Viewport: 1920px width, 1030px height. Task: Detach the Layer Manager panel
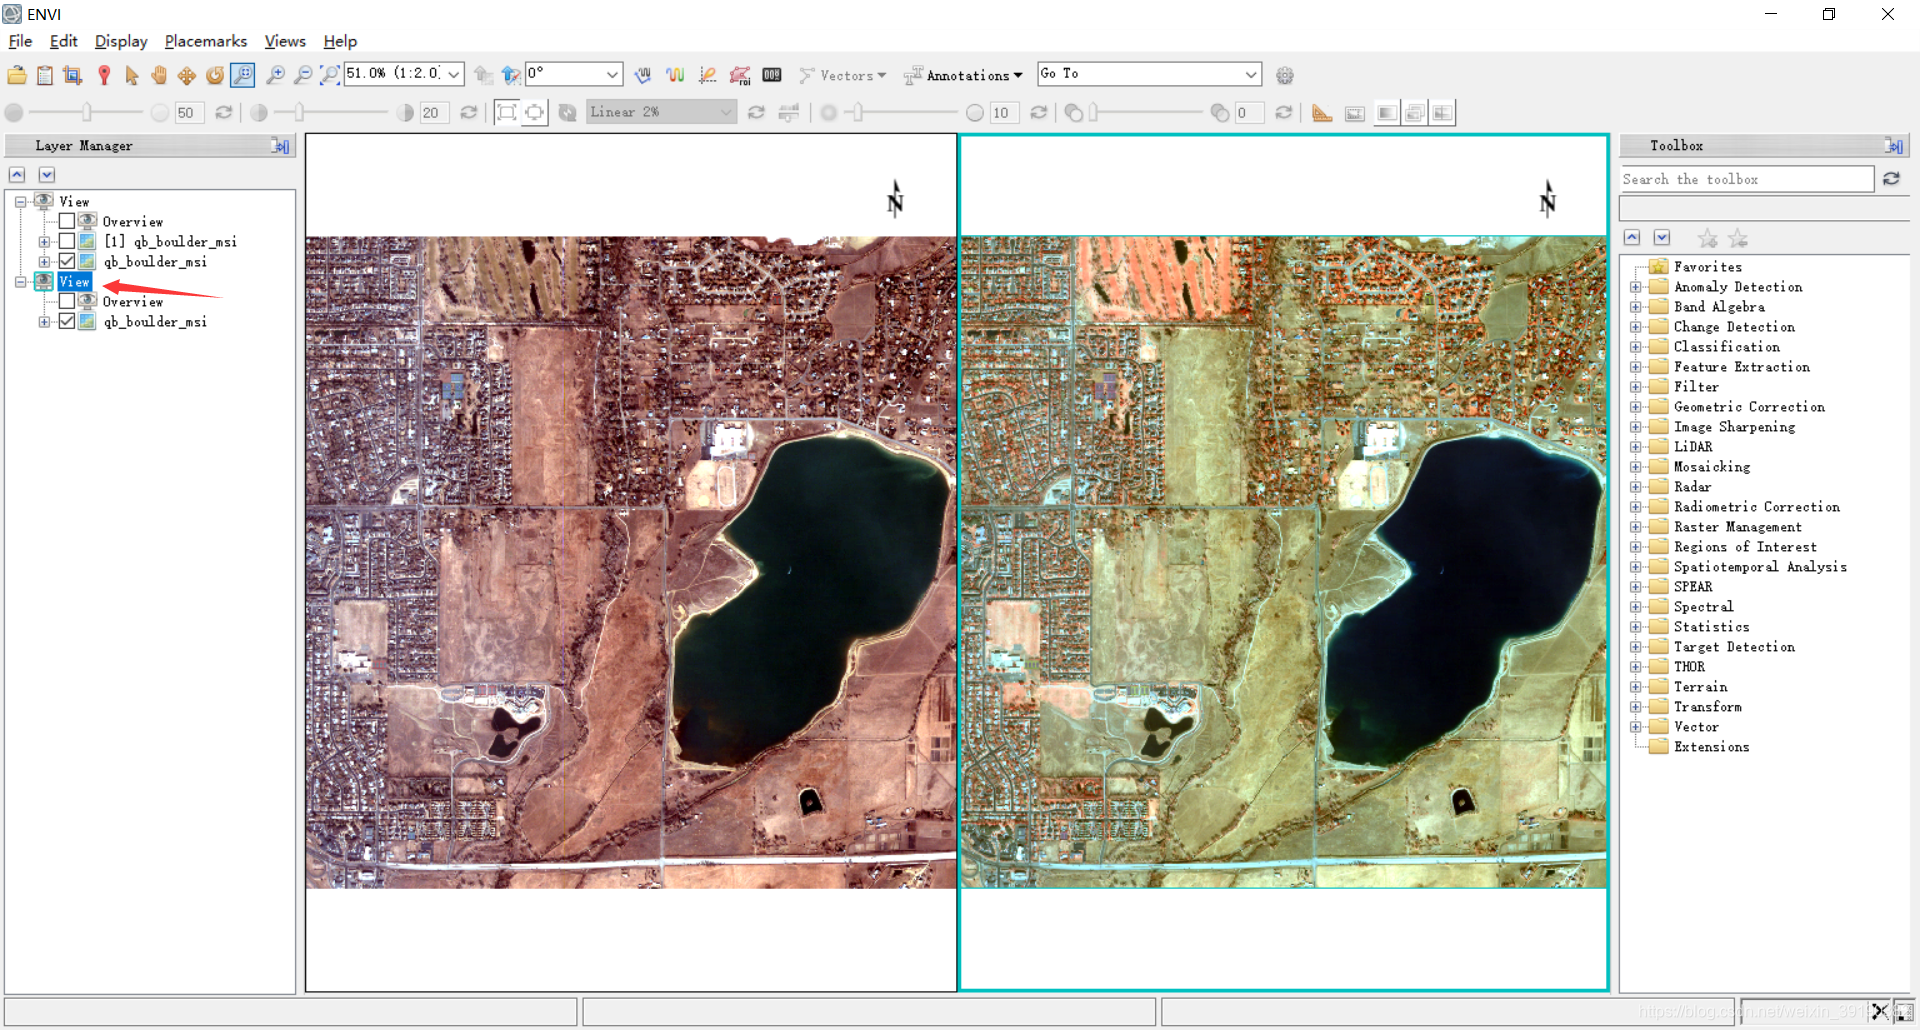[280, 146]
